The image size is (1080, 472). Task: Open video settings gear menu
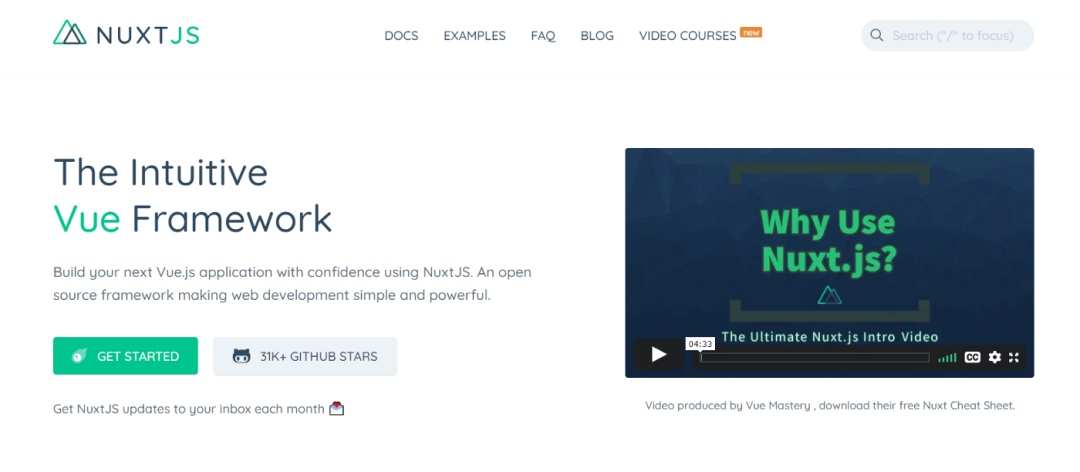click(994, 357)
